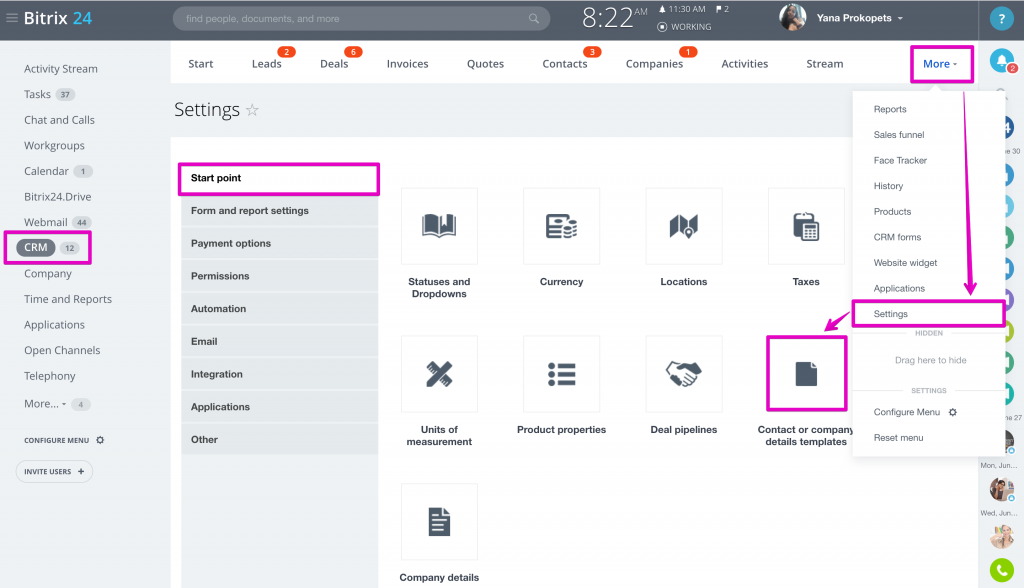Go to the Stream tab
Viewport: 1024px width, 588px height.
pos(825,63)
